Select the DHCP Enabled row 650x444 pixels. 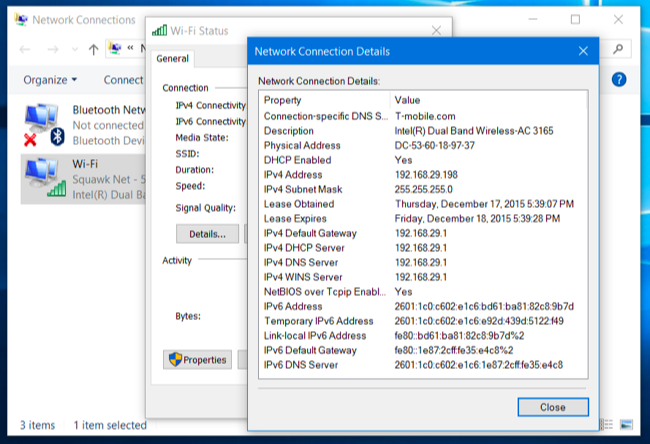tap(423, 160)
